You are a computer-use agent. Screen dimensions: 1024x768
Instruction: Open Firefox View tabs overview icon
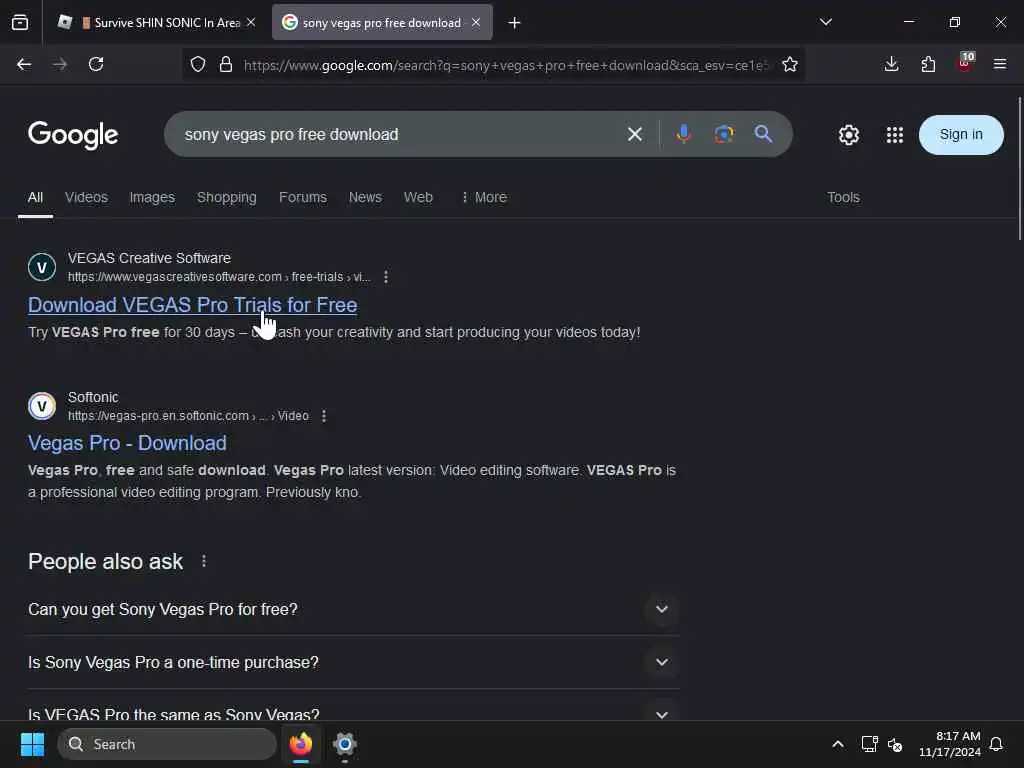pos(20,23)
